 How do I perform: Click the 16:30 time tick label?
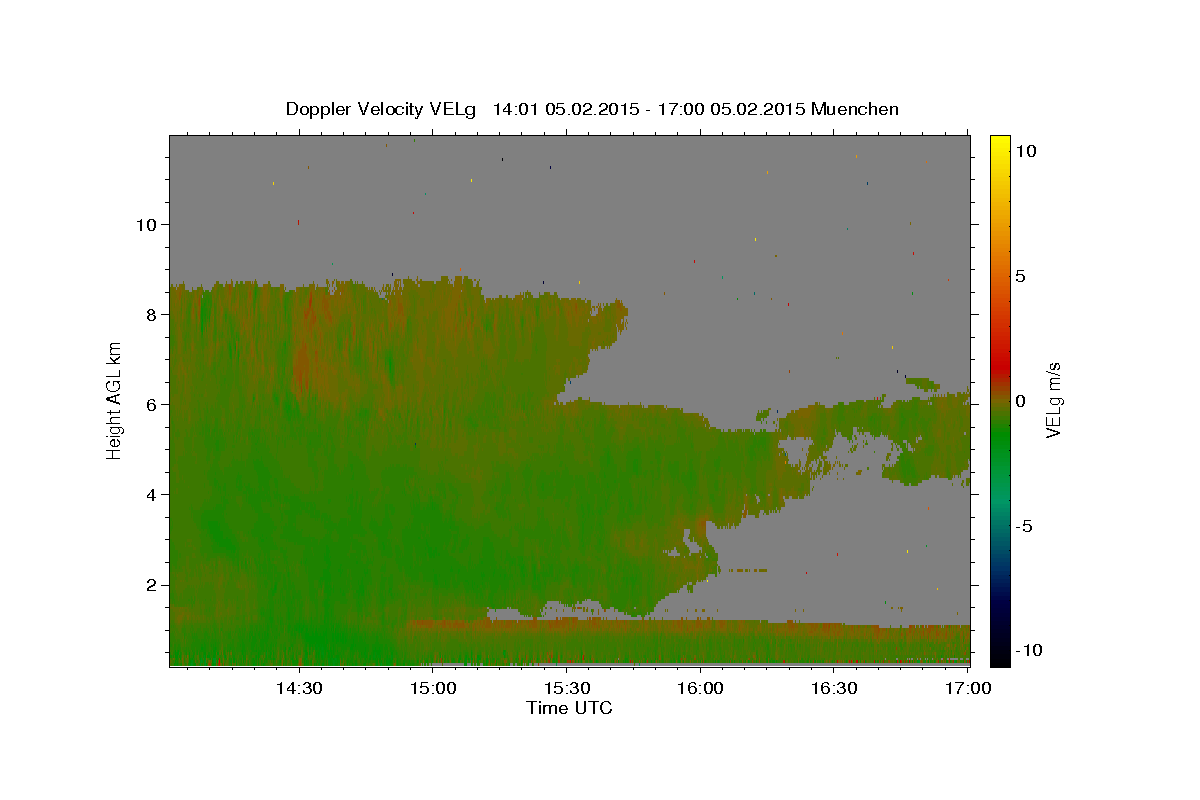pos(835,689)
